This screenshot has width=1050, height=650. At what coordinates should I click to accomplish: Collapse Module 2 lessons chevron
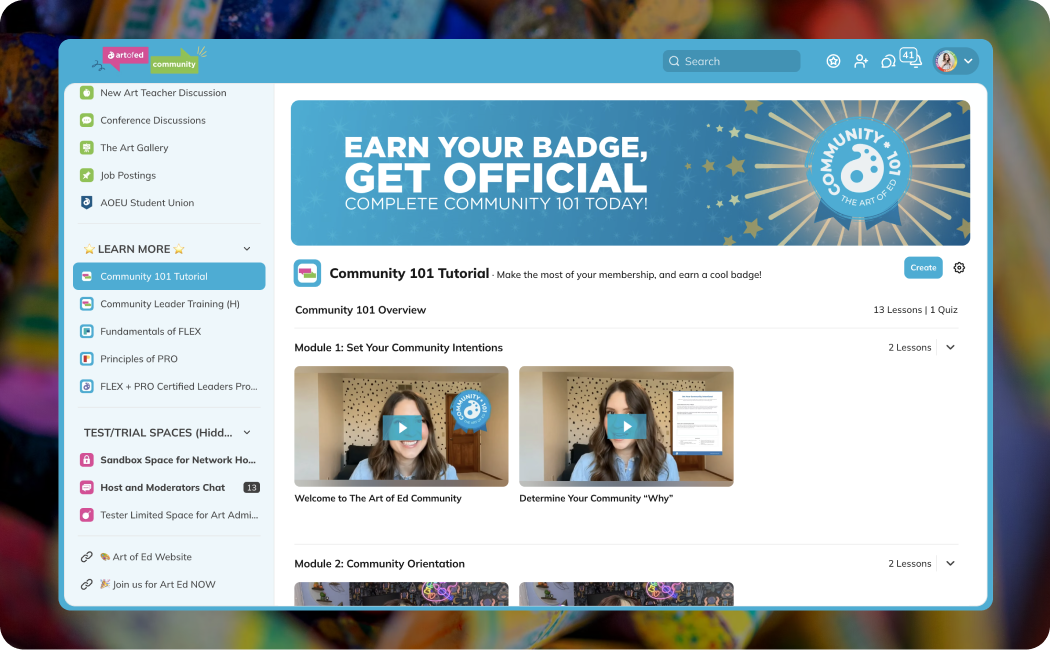tap(950, 564)
